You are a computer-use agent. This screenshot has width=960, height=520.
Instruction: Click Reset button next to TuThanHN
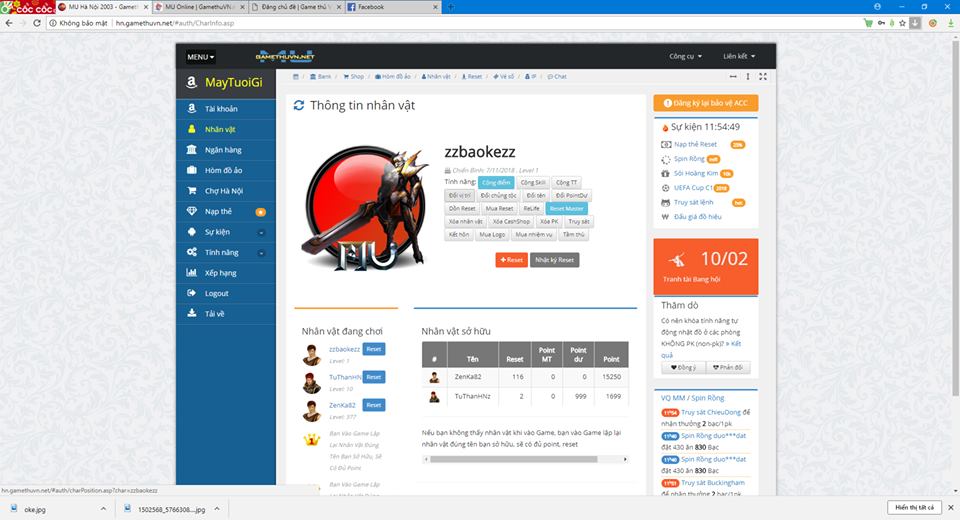click(x=373, y=377)
